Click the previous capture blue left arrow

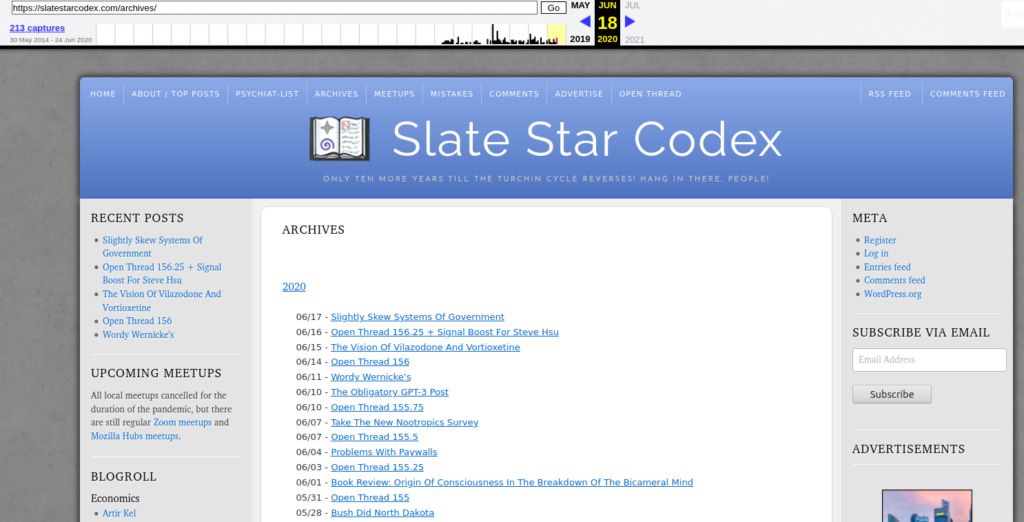[x=585, y=22]
